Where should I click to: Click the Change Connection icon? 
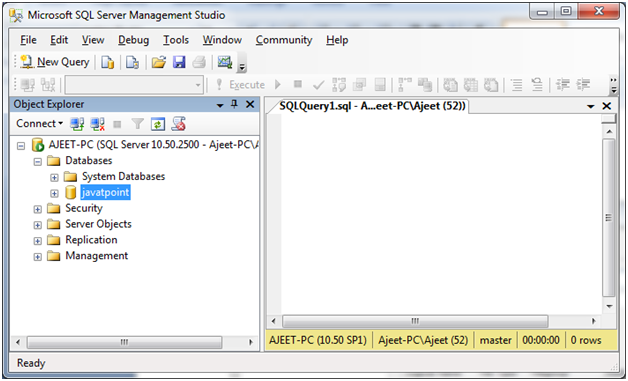click(48, 85)
